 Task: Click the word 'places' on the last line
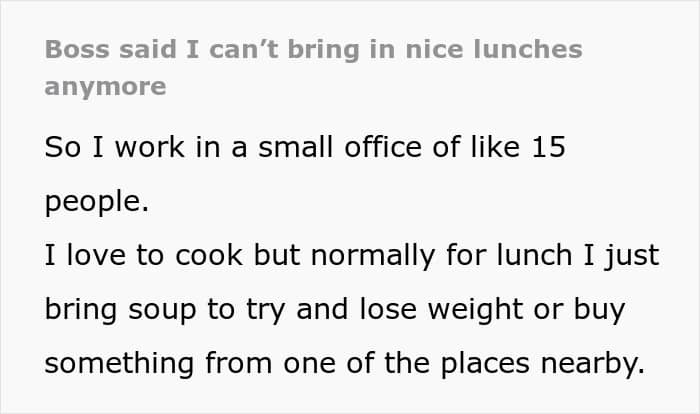485,365
